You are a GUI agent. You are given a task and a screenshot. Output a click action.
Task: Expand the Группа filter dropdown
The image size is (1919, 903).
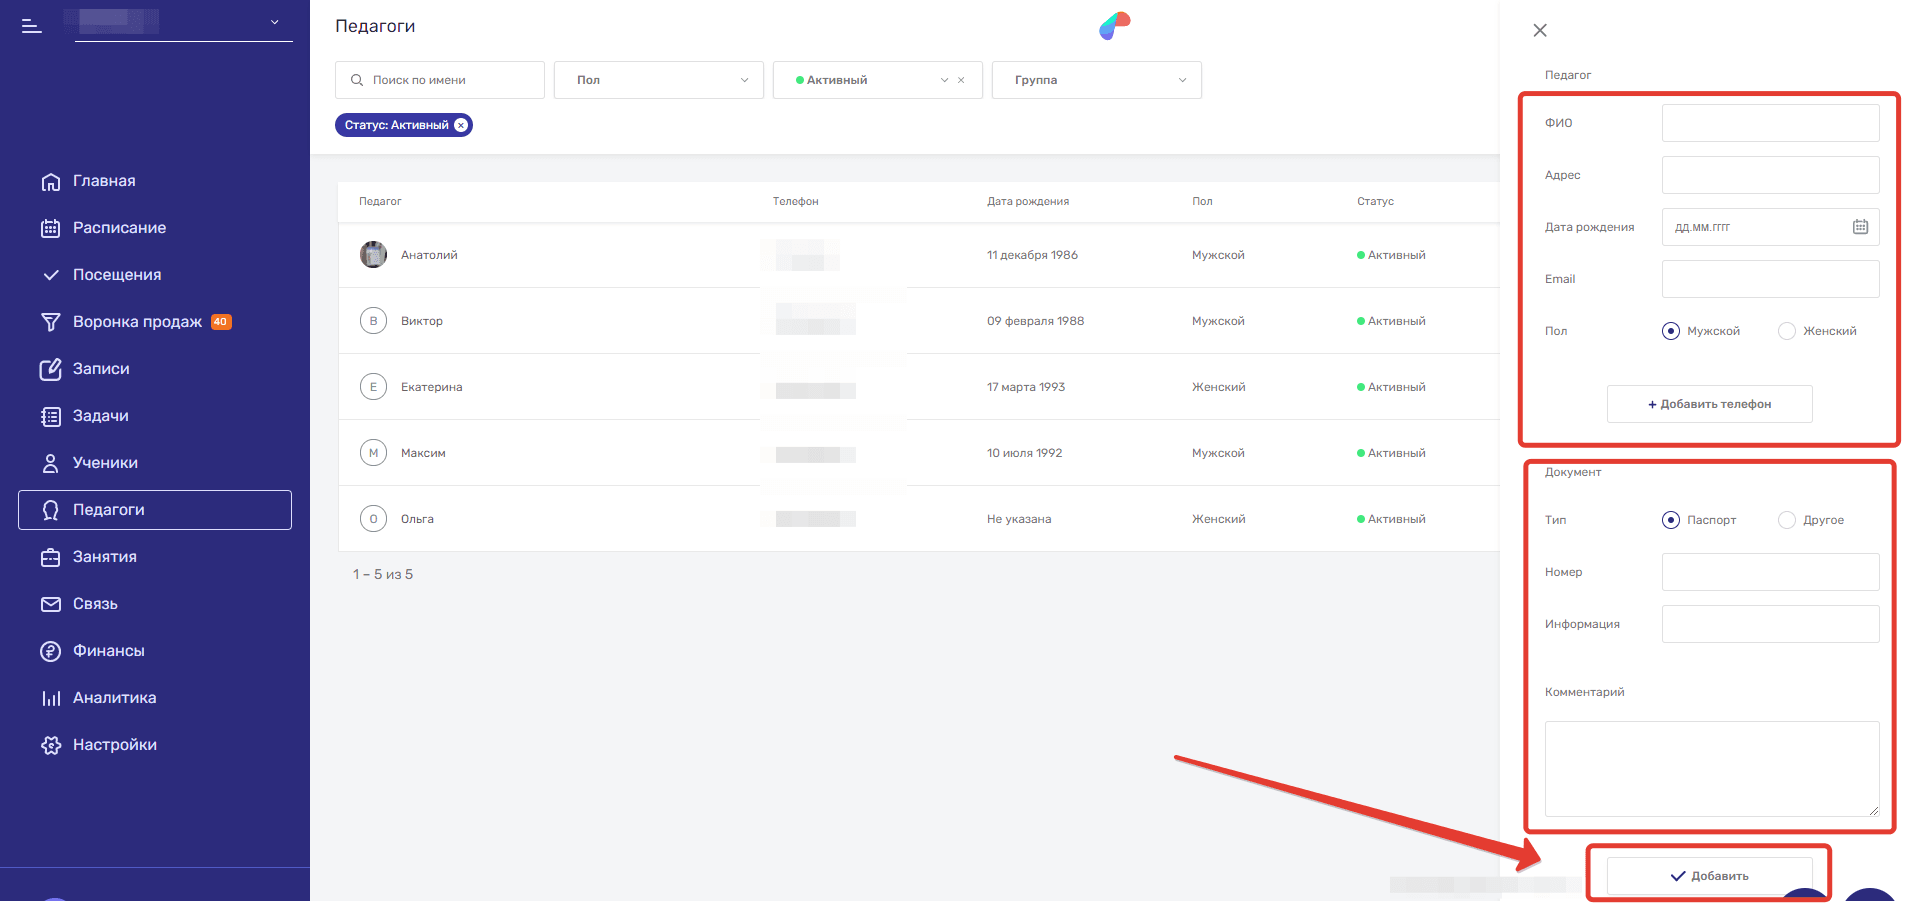click(1096, 80)
